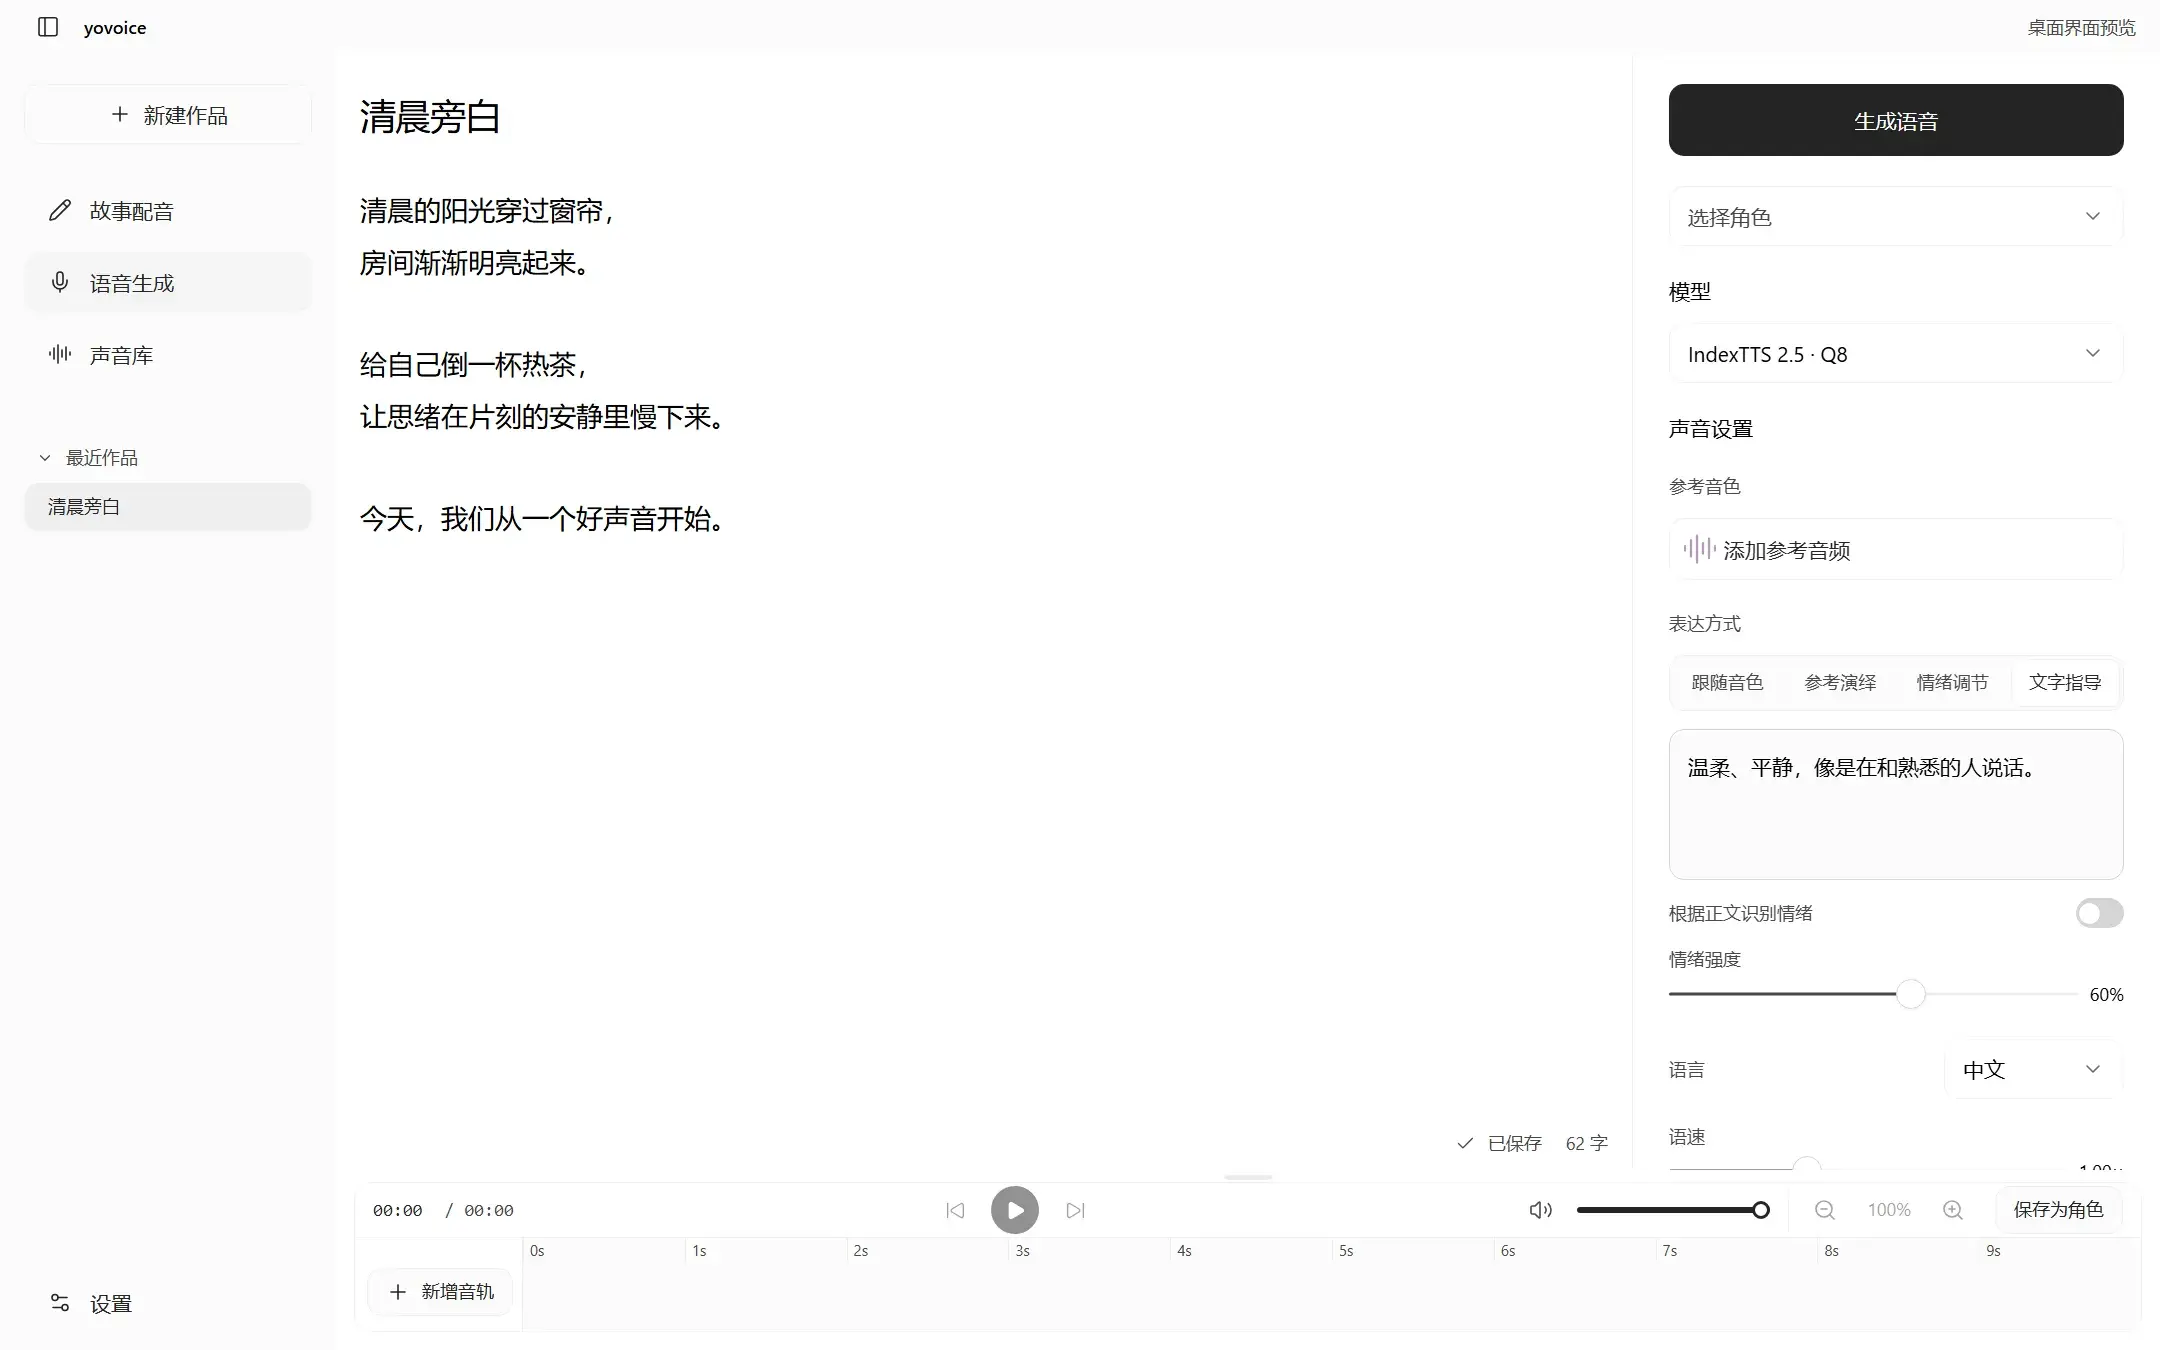Screen dimensions: 2160x1350
Task: Click the line 今天，我们从一个好声音开始。
Action: 543,519
